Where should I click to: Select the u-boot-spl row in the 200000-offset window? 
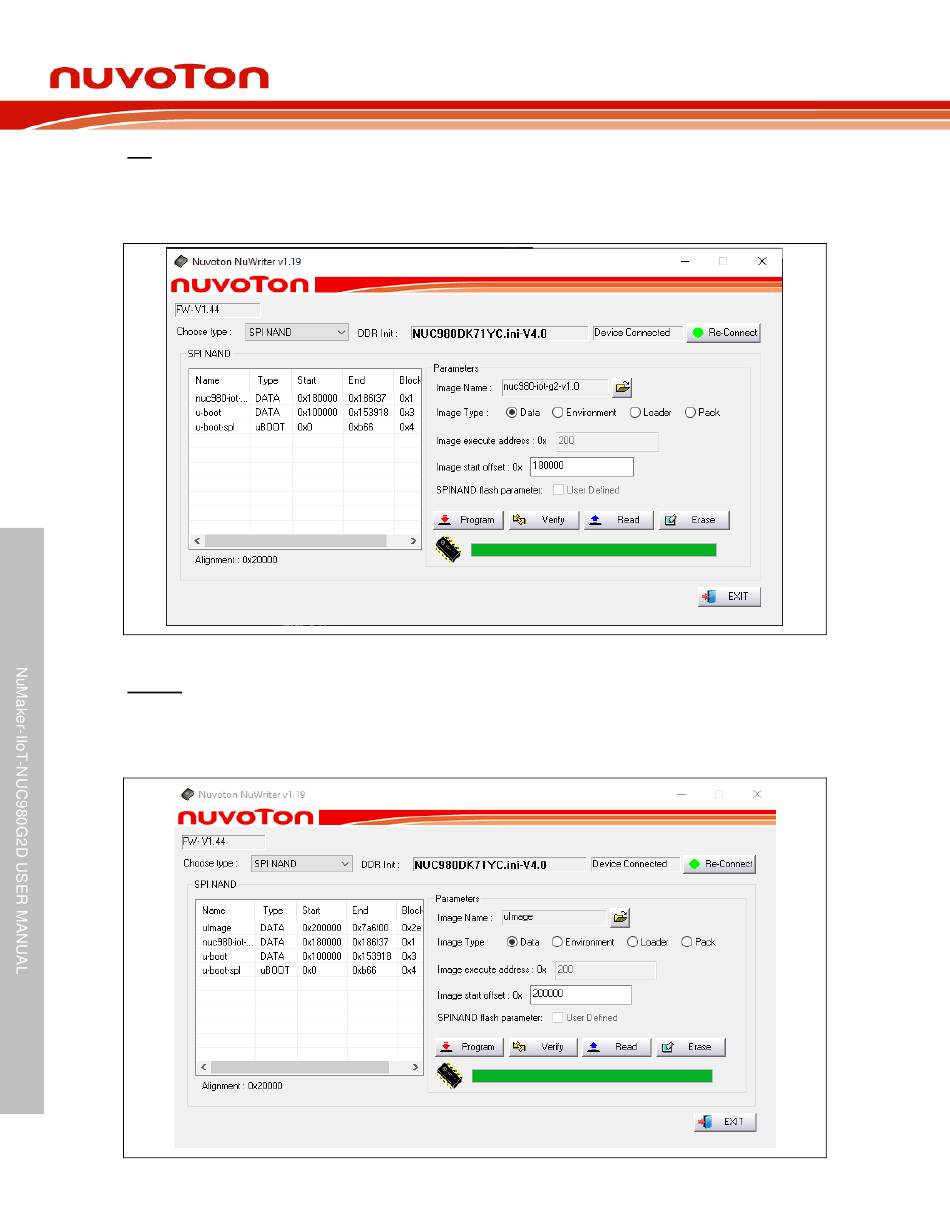coord(310,971)
